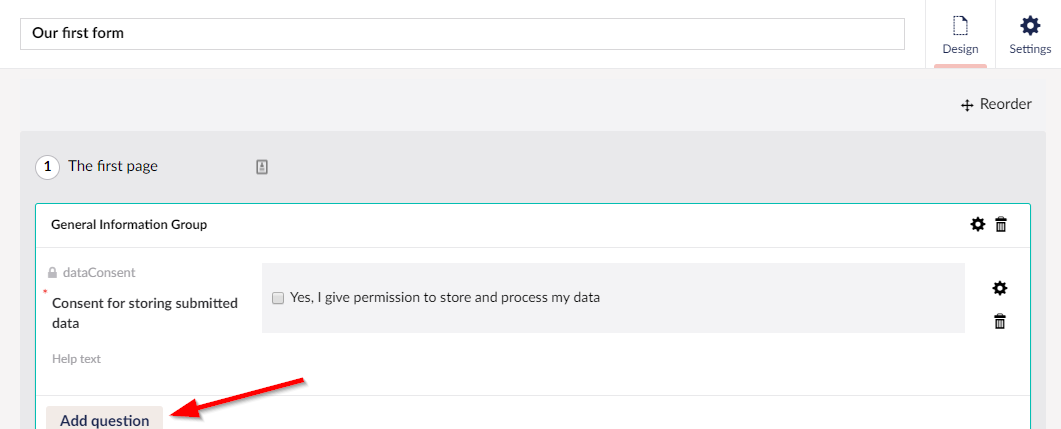Click the small icon next to the page title

click(262, 167)
